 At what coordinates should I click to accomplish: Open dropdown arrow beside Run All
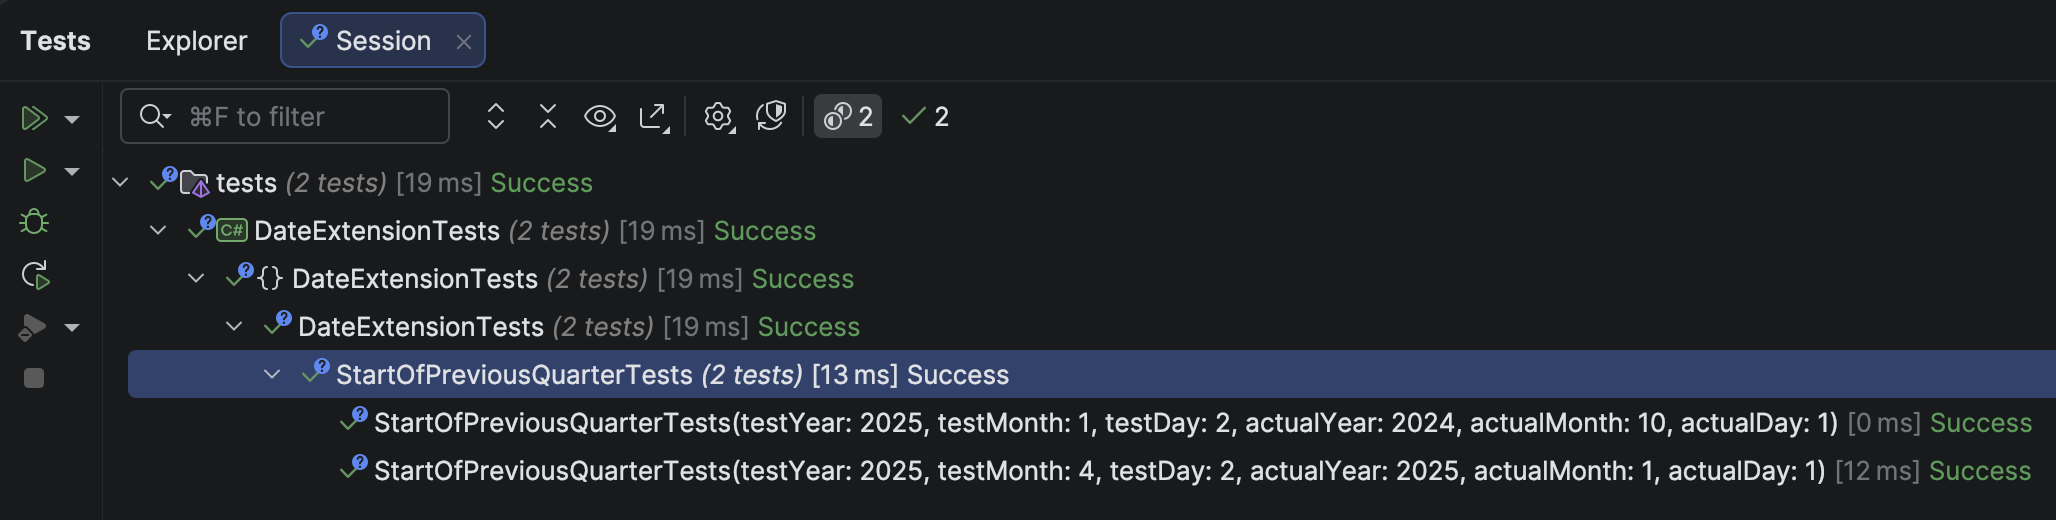72,119
